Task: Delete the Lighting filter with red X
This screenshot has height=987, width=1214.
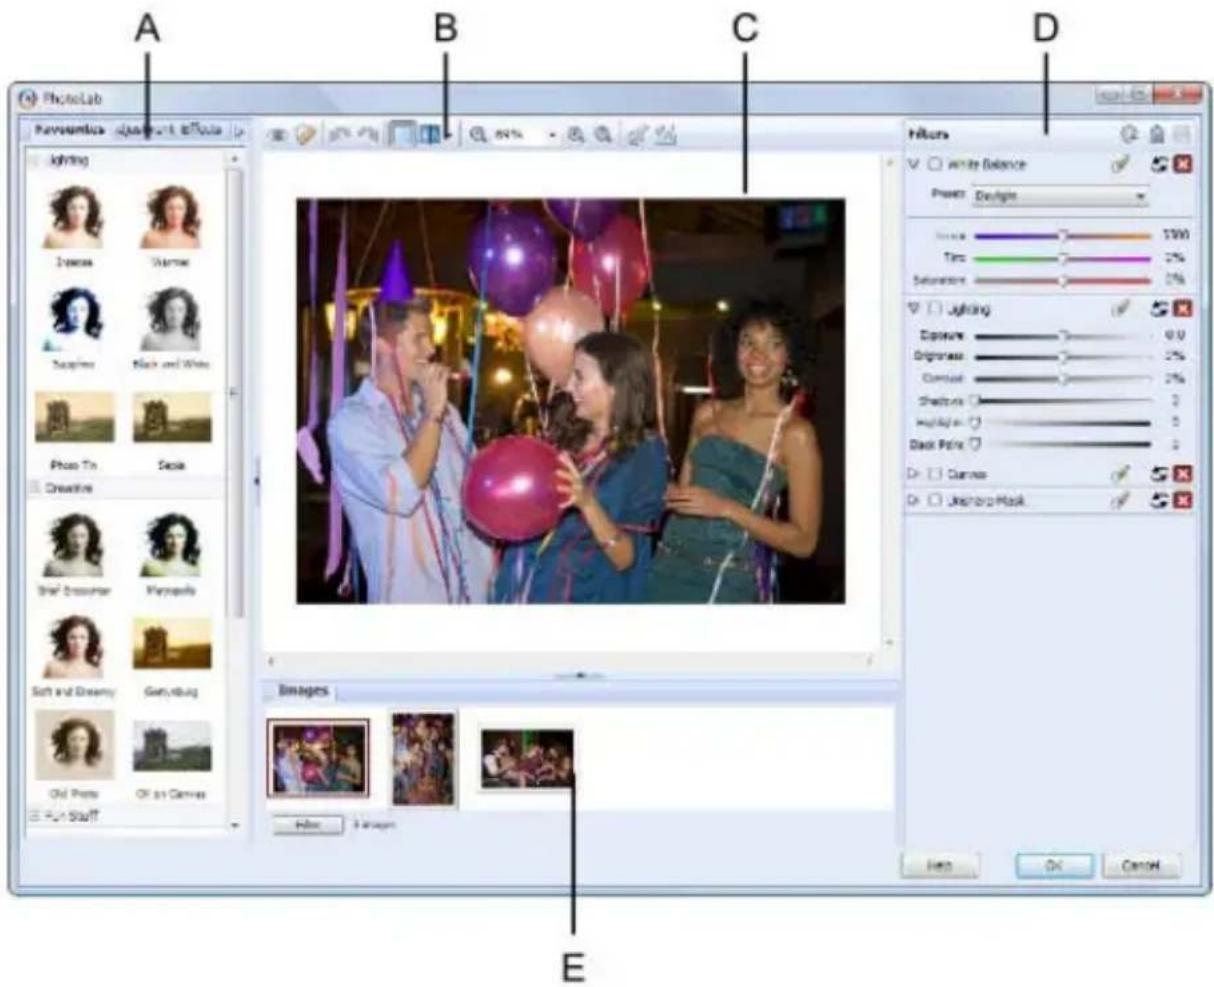Action: pos(1183,310)
